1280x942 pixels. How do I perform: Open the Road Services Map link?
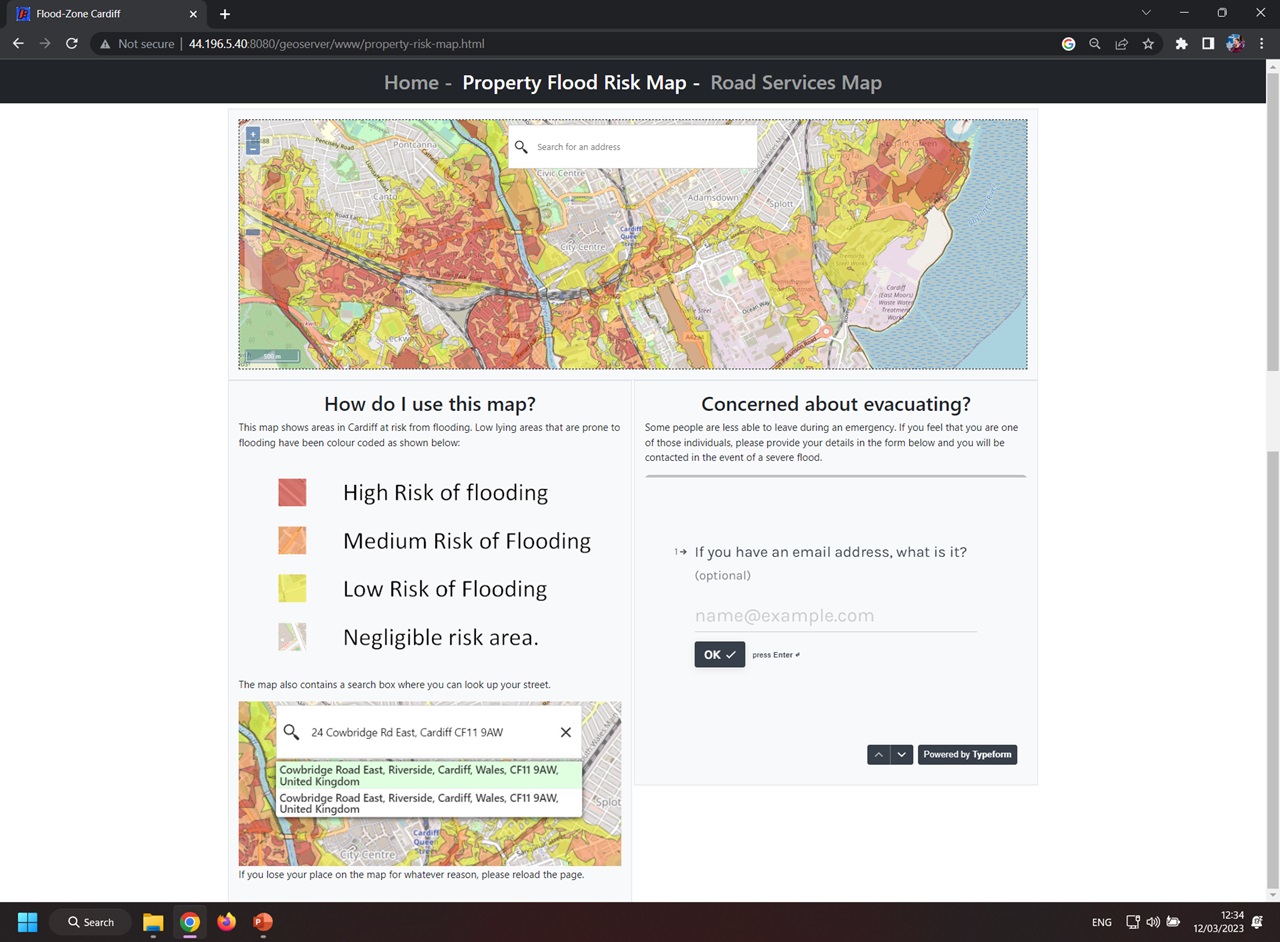click(x=796, y=83)
